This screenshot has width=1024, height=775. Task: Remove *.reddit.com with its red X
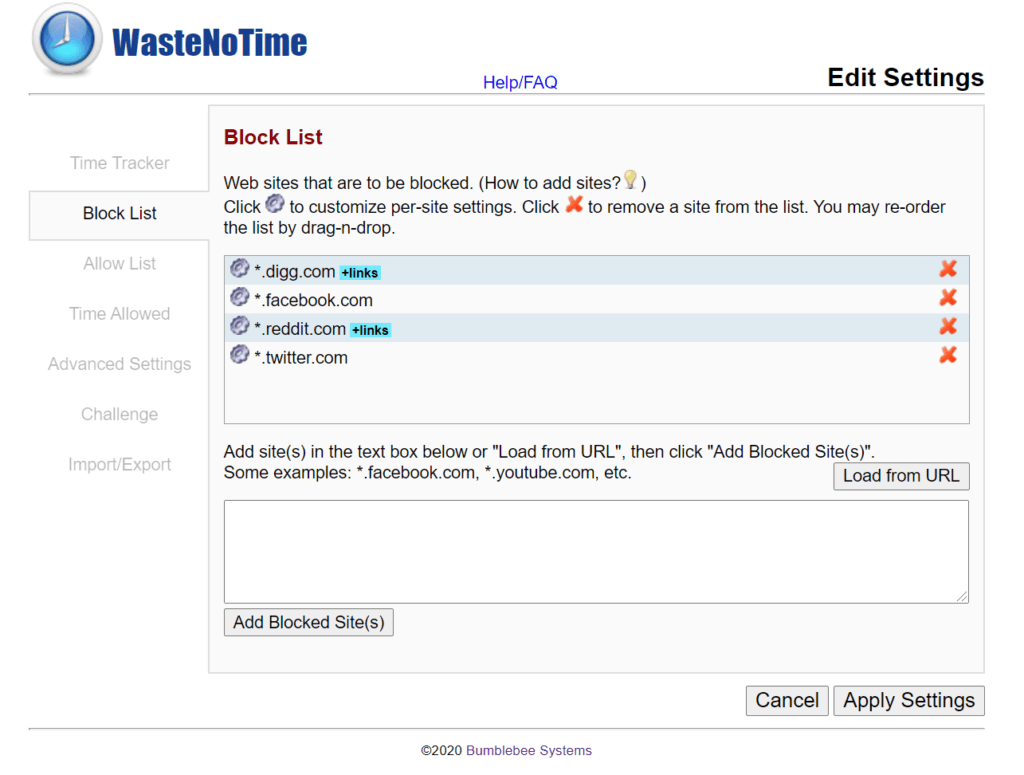pos(948,326)
